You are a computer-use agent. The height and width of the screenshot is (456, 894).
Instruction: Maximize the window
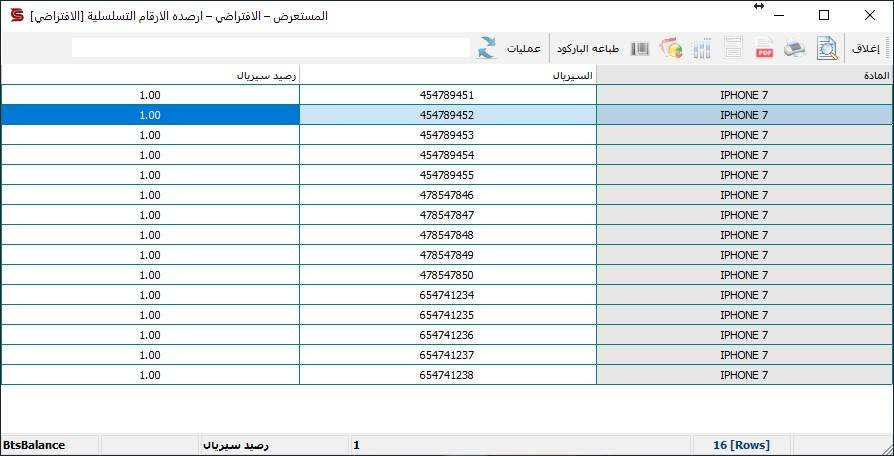tap(824, 15)
